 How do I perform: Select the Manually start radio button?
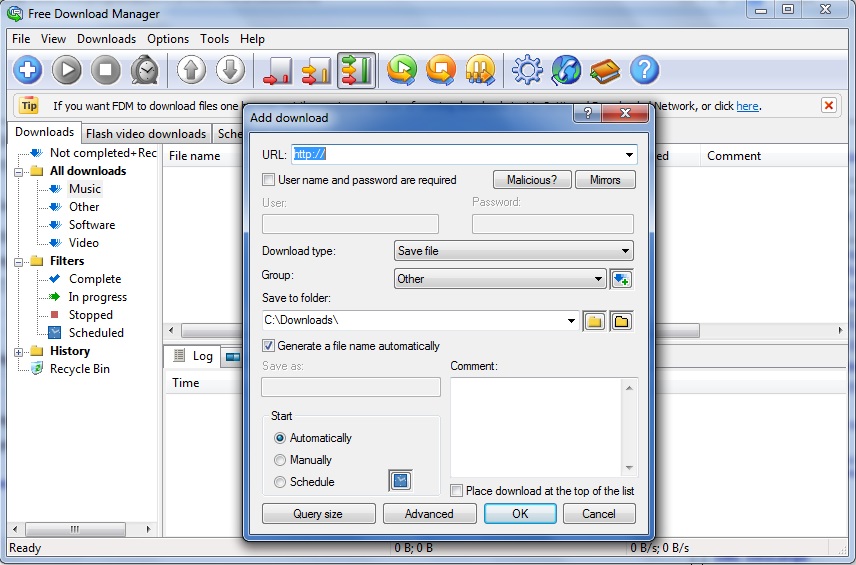pos(280,460)
